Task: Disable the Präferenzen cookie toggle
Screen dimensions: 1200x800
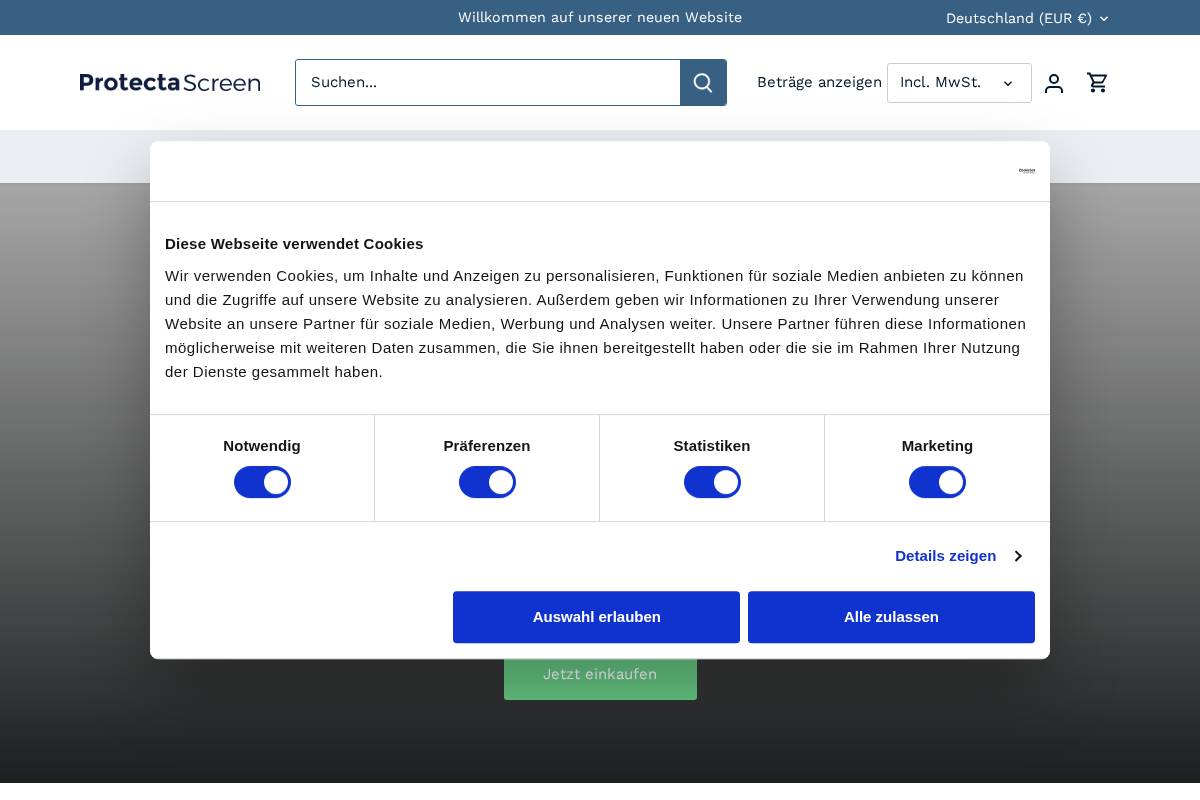Action: (487, 482)
